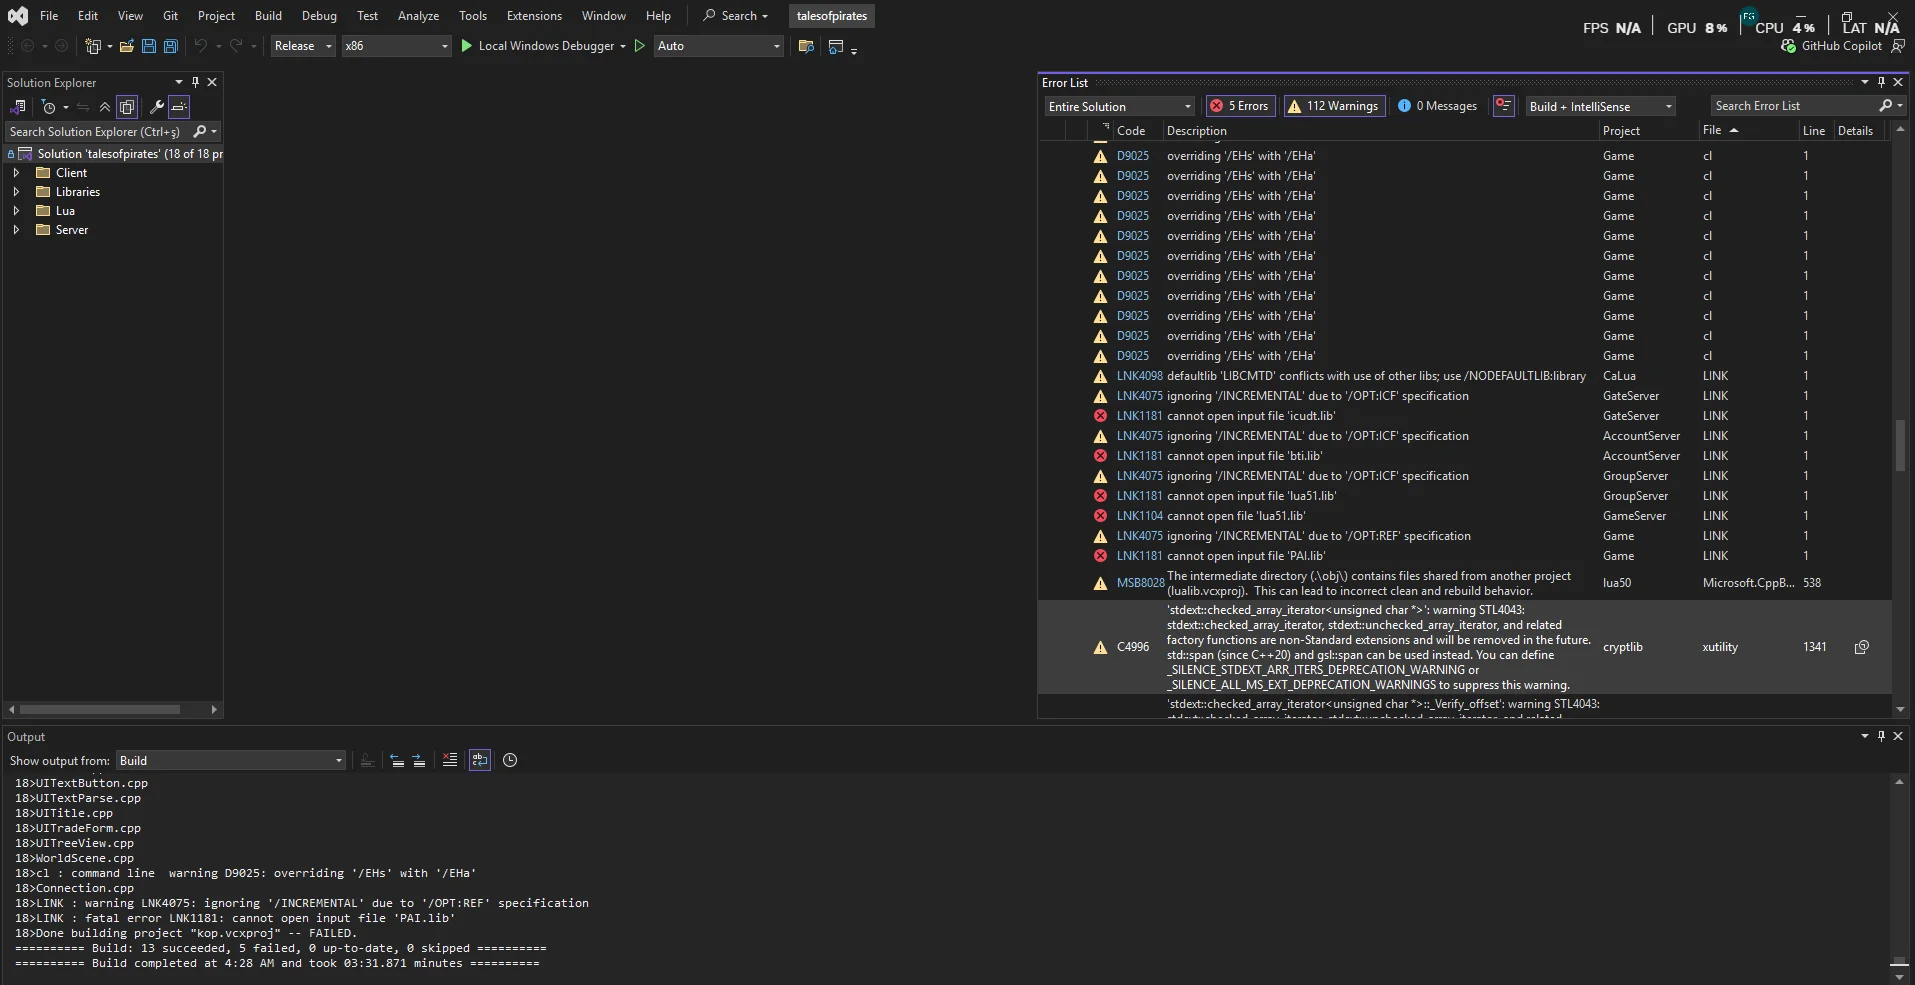The height and width of the screenshot is (985, 1915).
Task: Click the Save All toolbar icon
Action: (171, 46)
